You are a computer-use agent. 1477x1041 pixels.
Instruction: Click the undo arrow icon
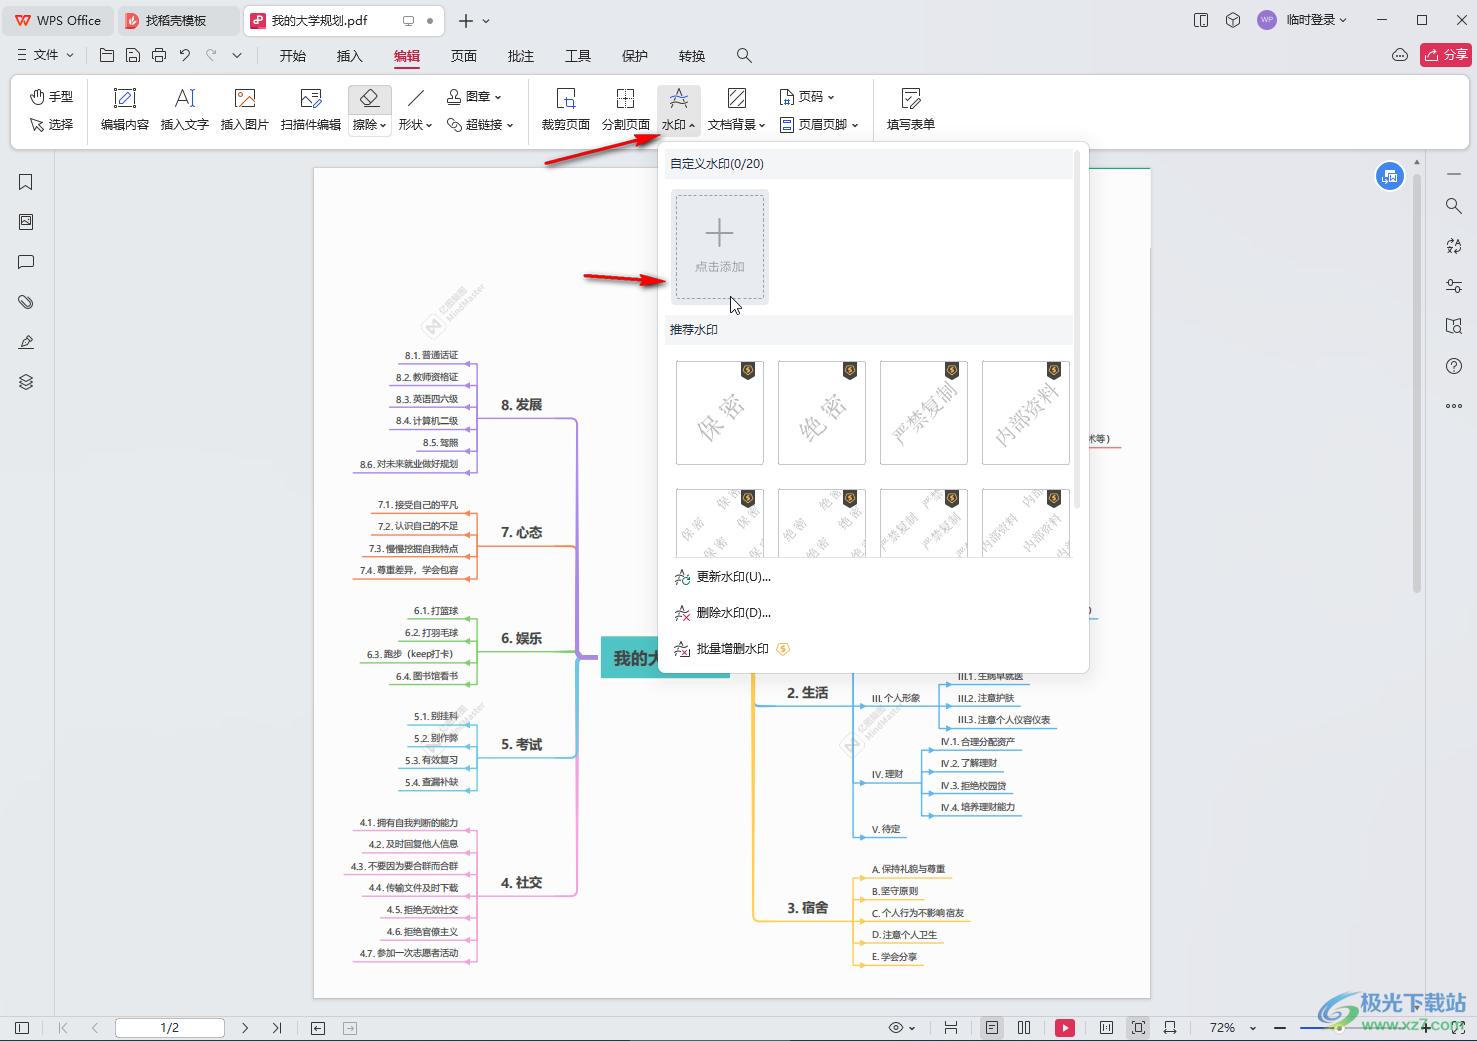185,56
